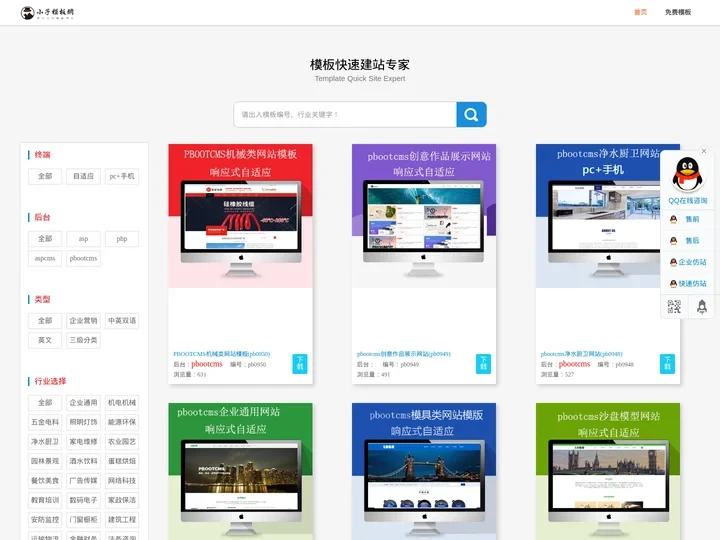Click title link pbootcms创意作品展示网站(pb0949)

[x=404, y=354]
